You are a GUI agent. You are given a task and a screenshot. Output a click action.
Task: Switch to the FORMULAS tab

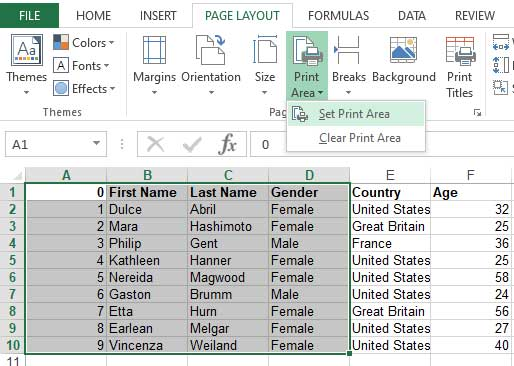[x=338, y=15]
